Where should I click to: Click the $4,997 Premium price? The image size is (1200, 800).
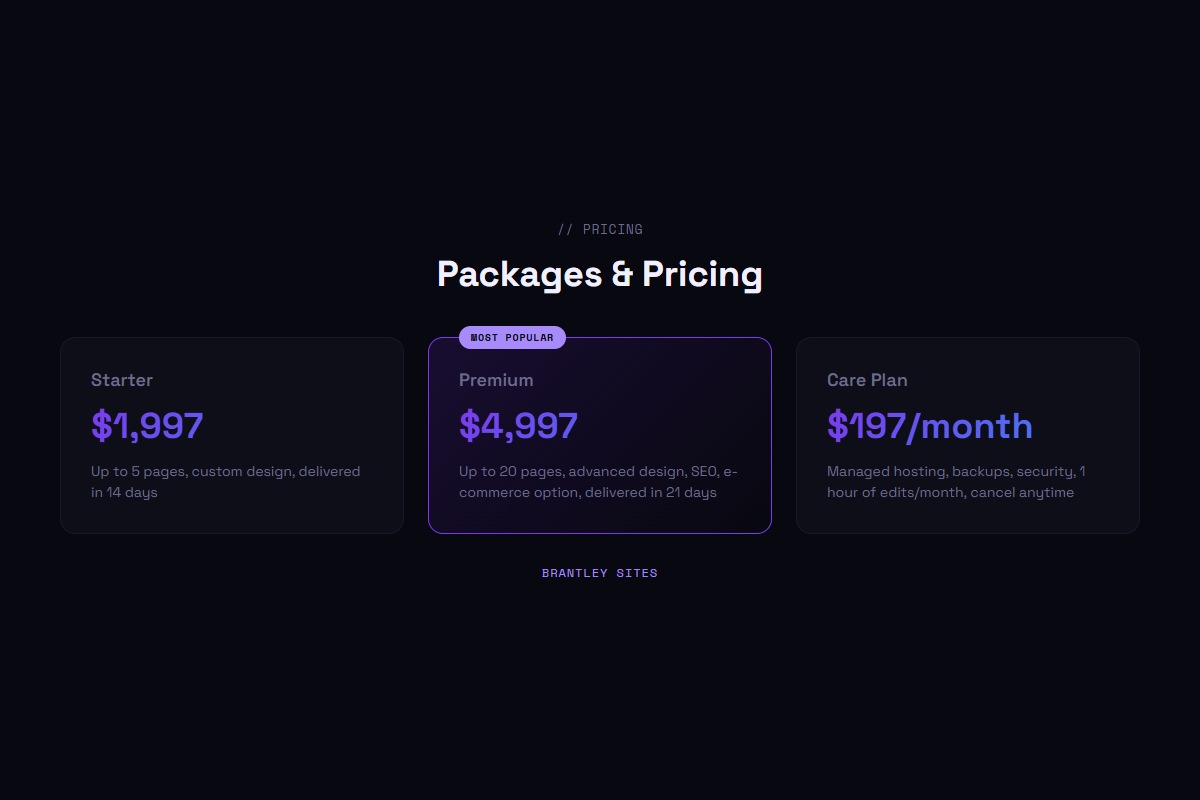518,424
